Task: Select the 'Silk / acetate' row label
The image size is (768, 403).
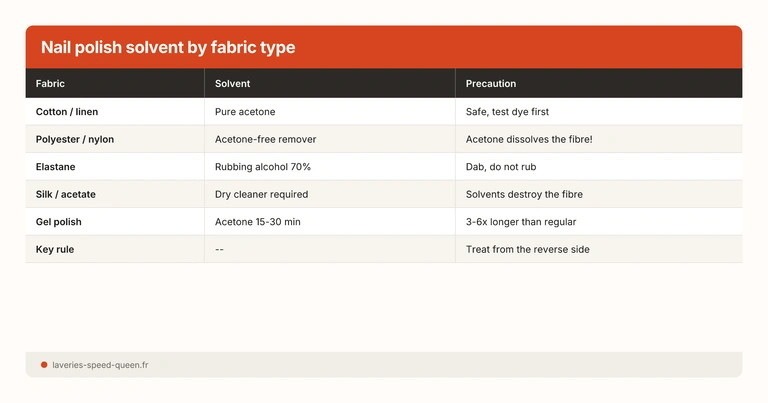Action: [66, 194]
